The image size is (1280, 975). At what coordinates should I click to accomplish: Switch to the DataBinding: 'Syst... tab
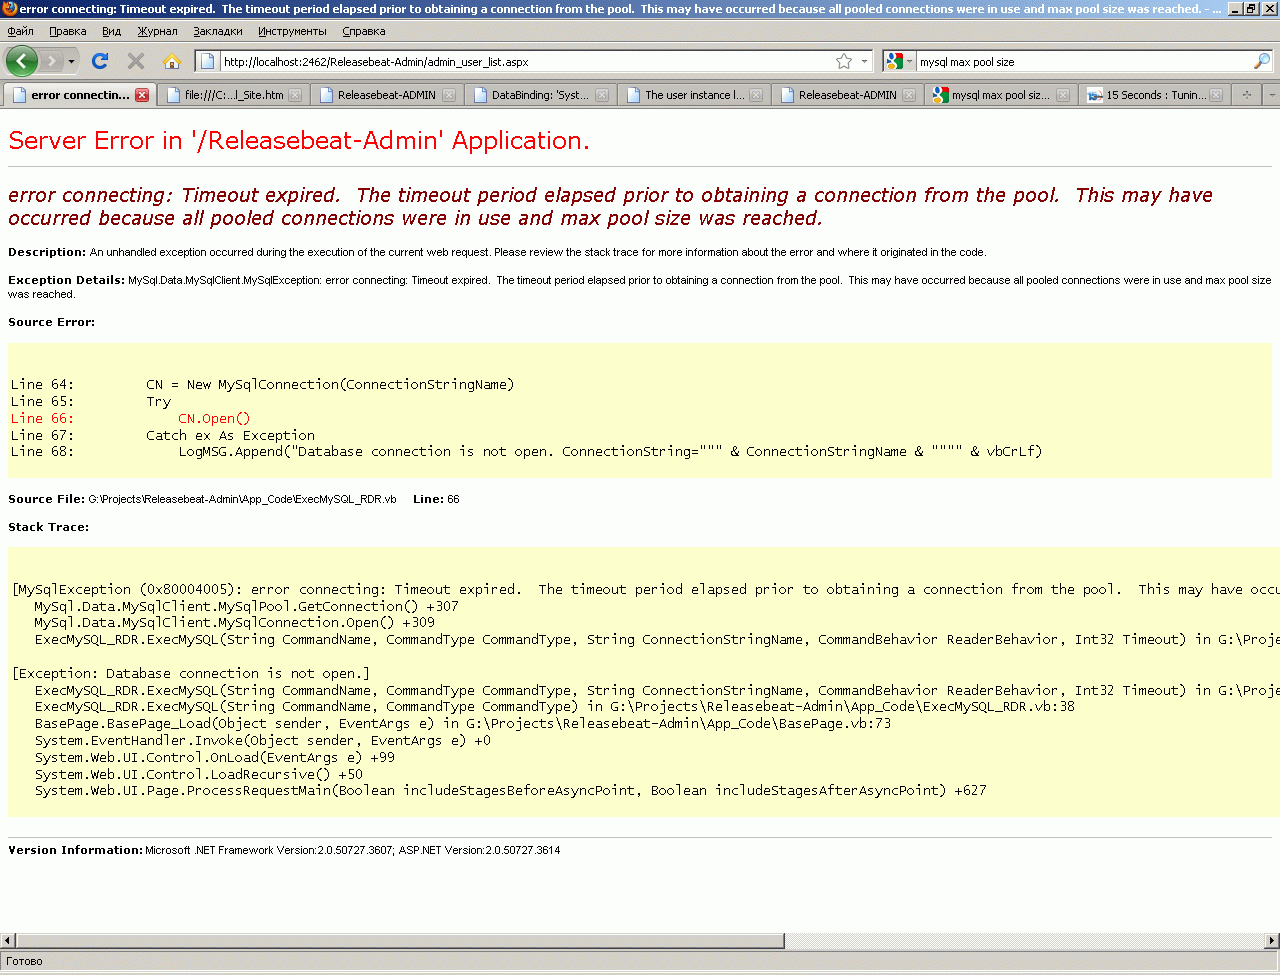539,95
